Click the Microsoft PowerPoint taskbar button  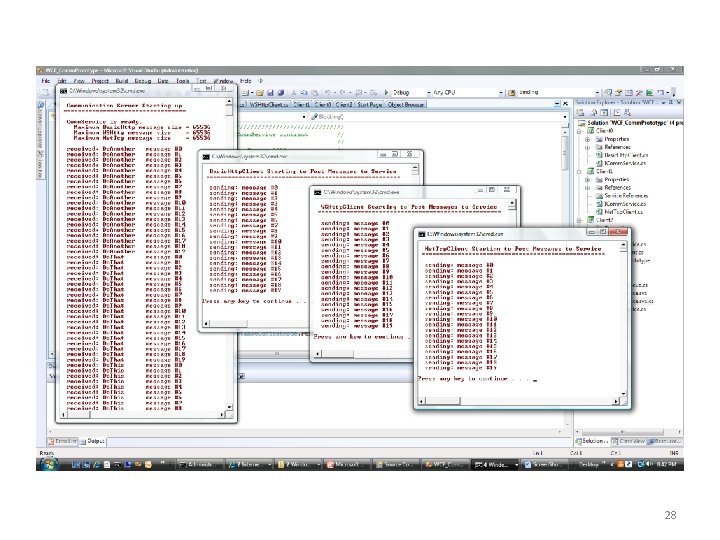pyautogui.click(x=347, y=465)
